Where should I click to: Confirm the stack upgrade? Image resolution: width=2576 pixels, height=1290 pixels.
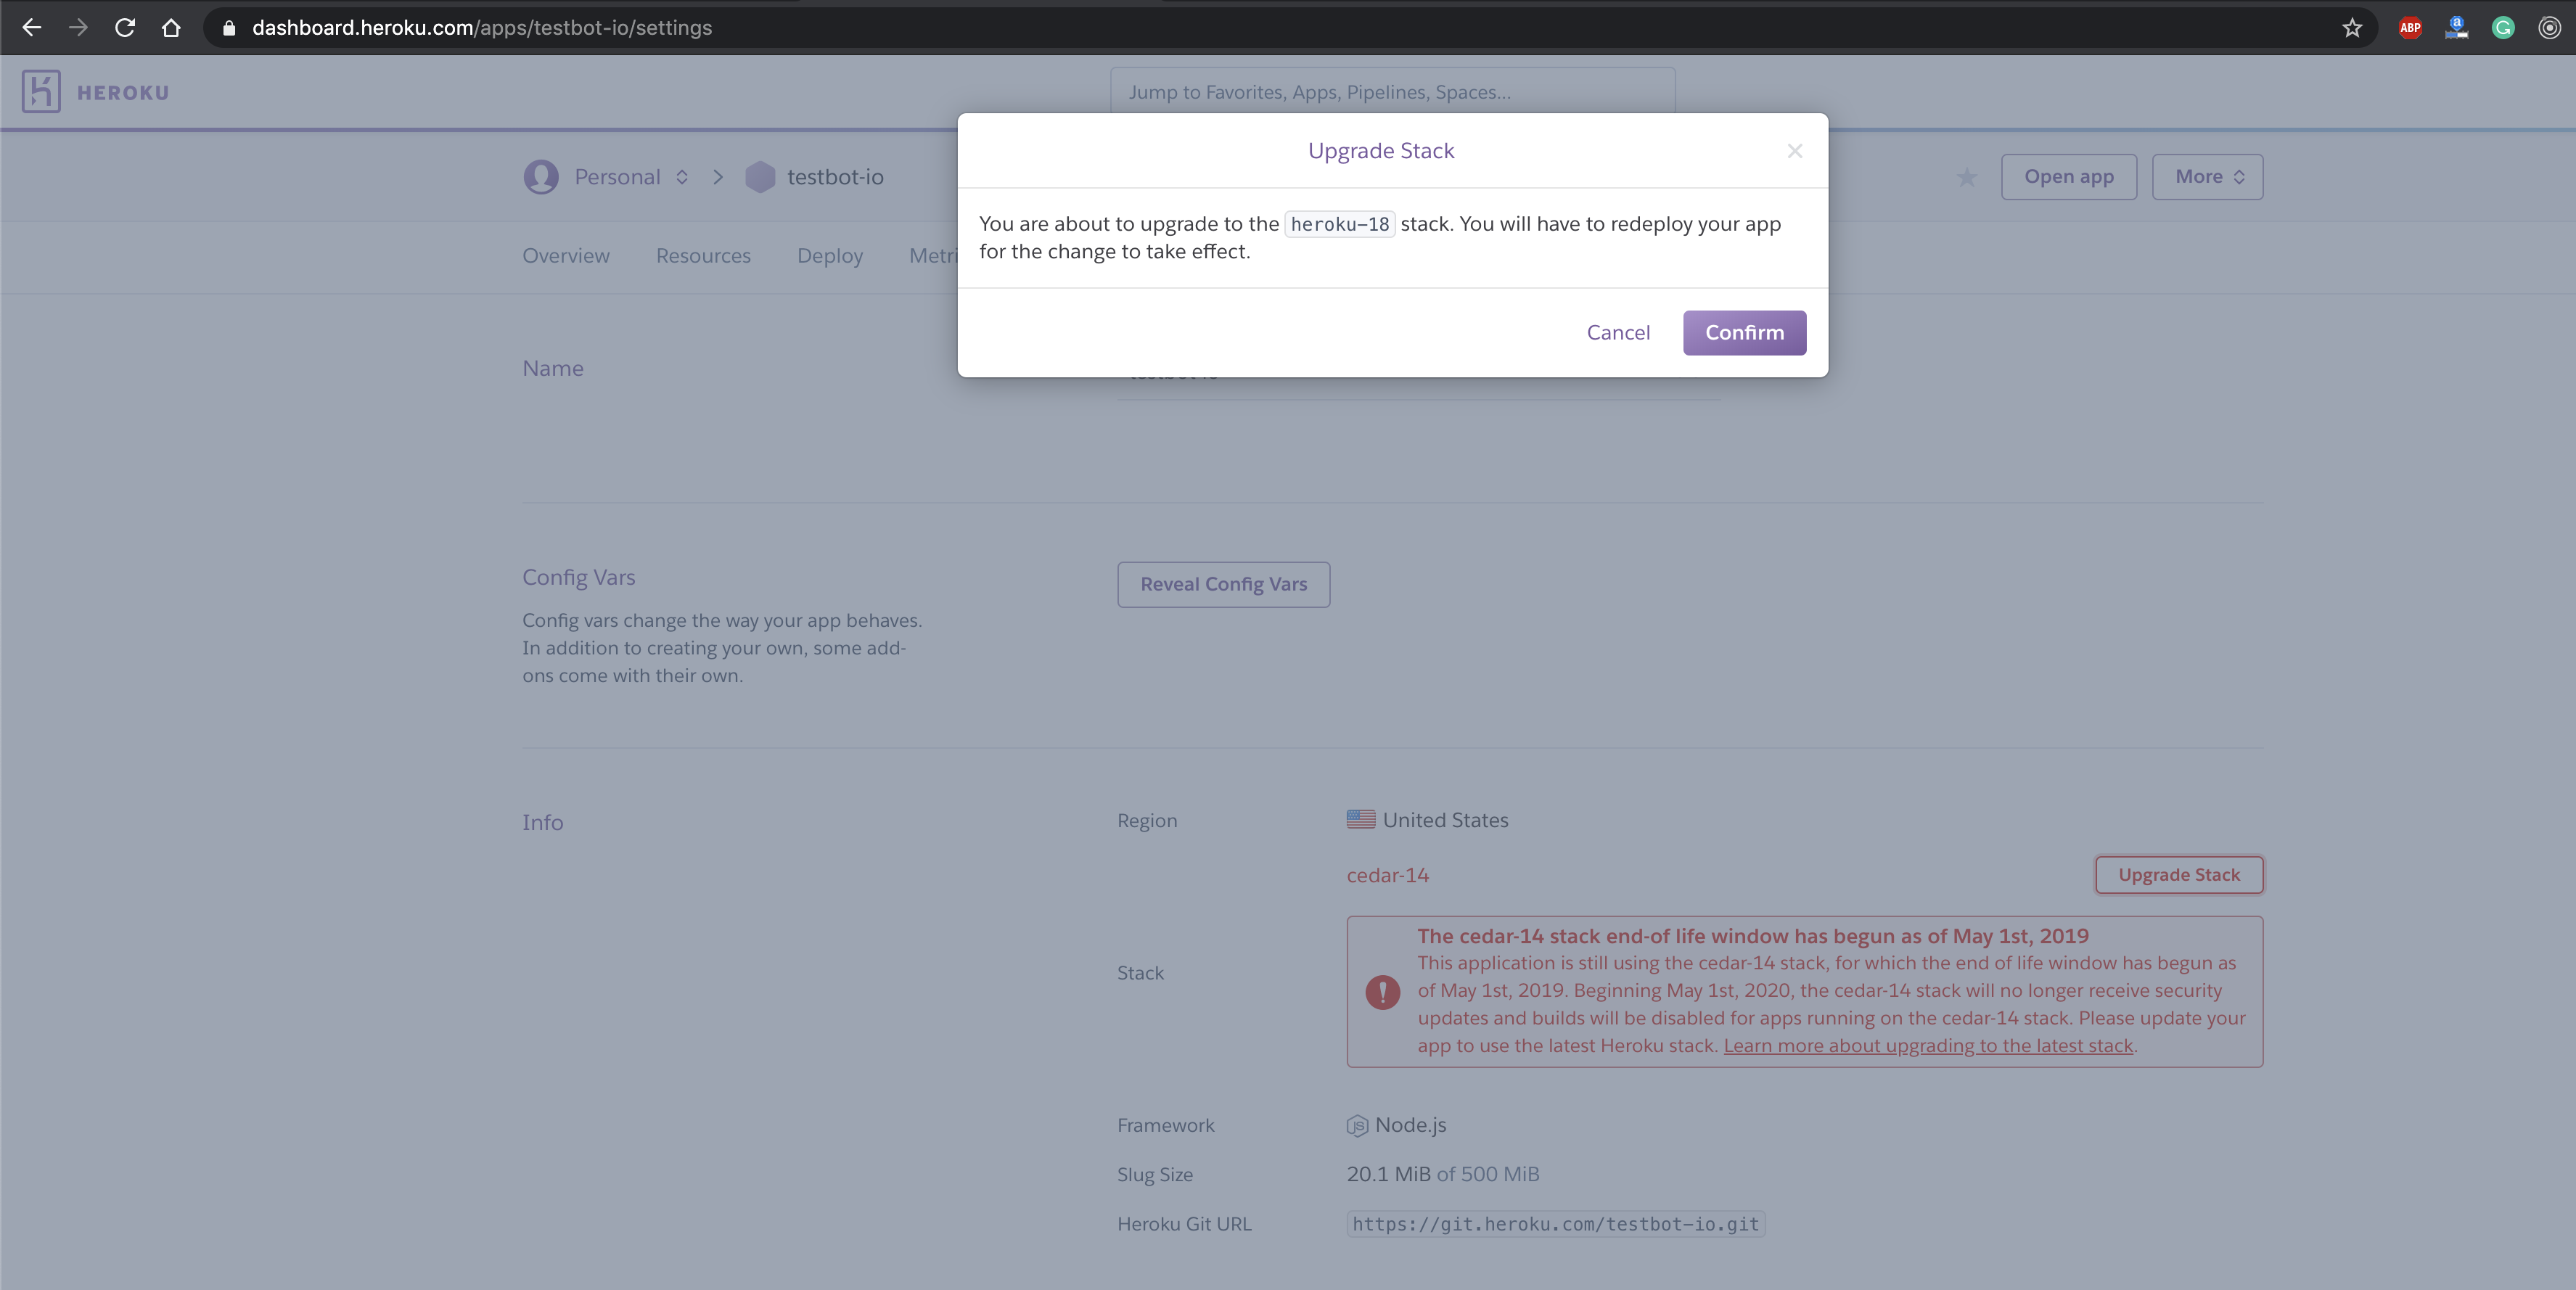point(1744,333)
